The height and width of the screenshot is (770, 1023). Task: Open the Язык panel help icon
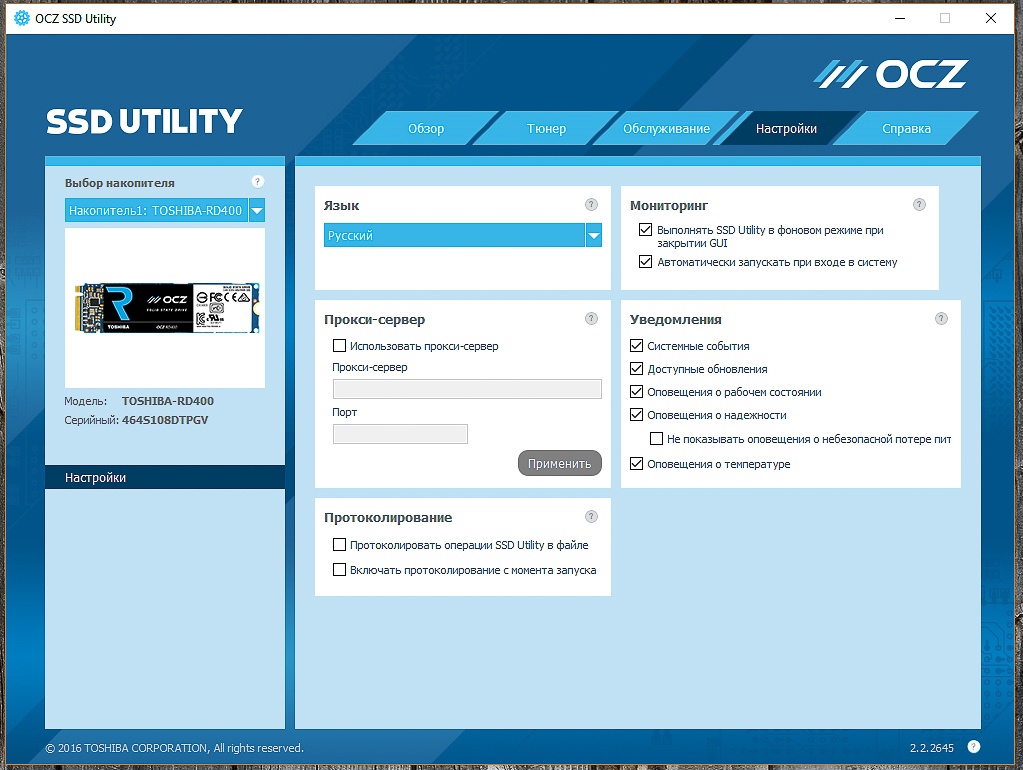pyautogui.click(x=590, y=204)
